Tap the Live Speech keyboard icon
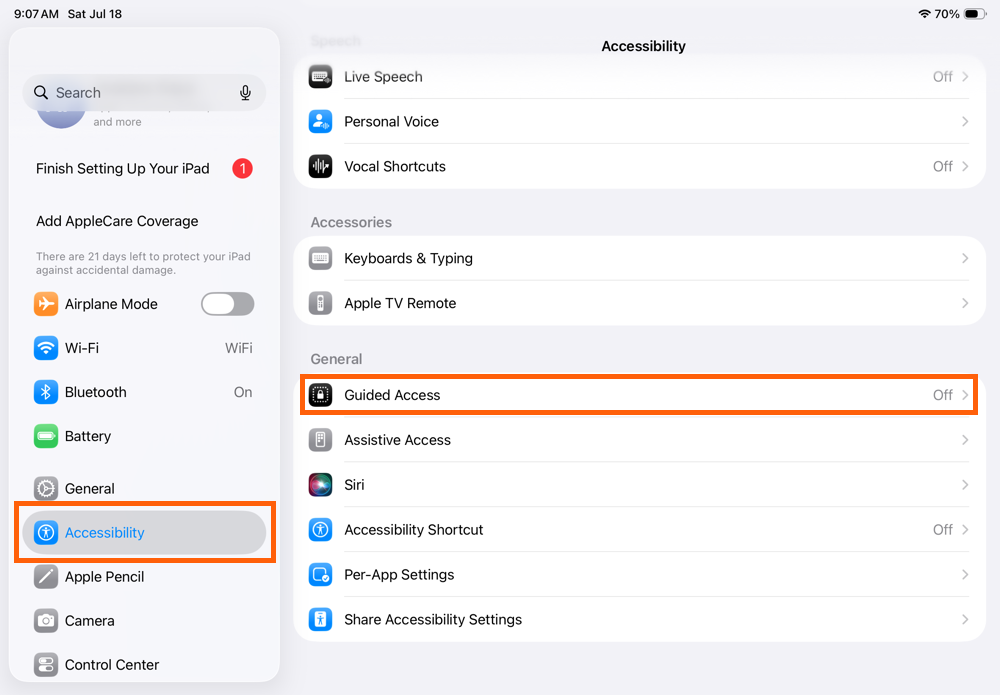1000x695 pixels. 320,77
